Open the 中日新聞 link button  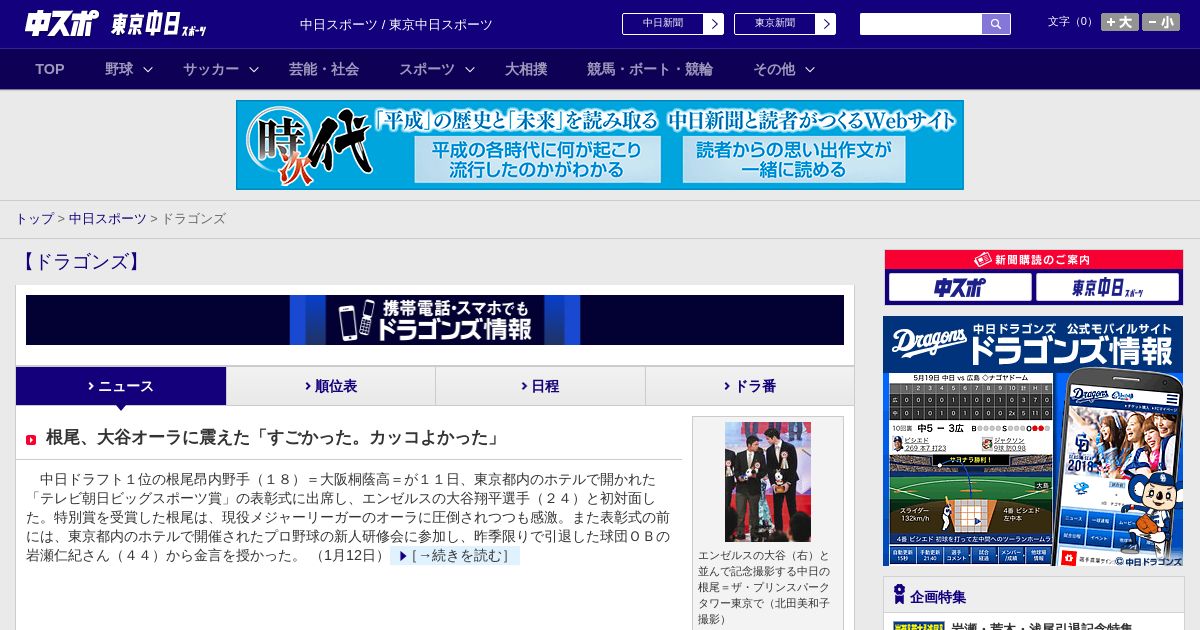click(662, 24)
